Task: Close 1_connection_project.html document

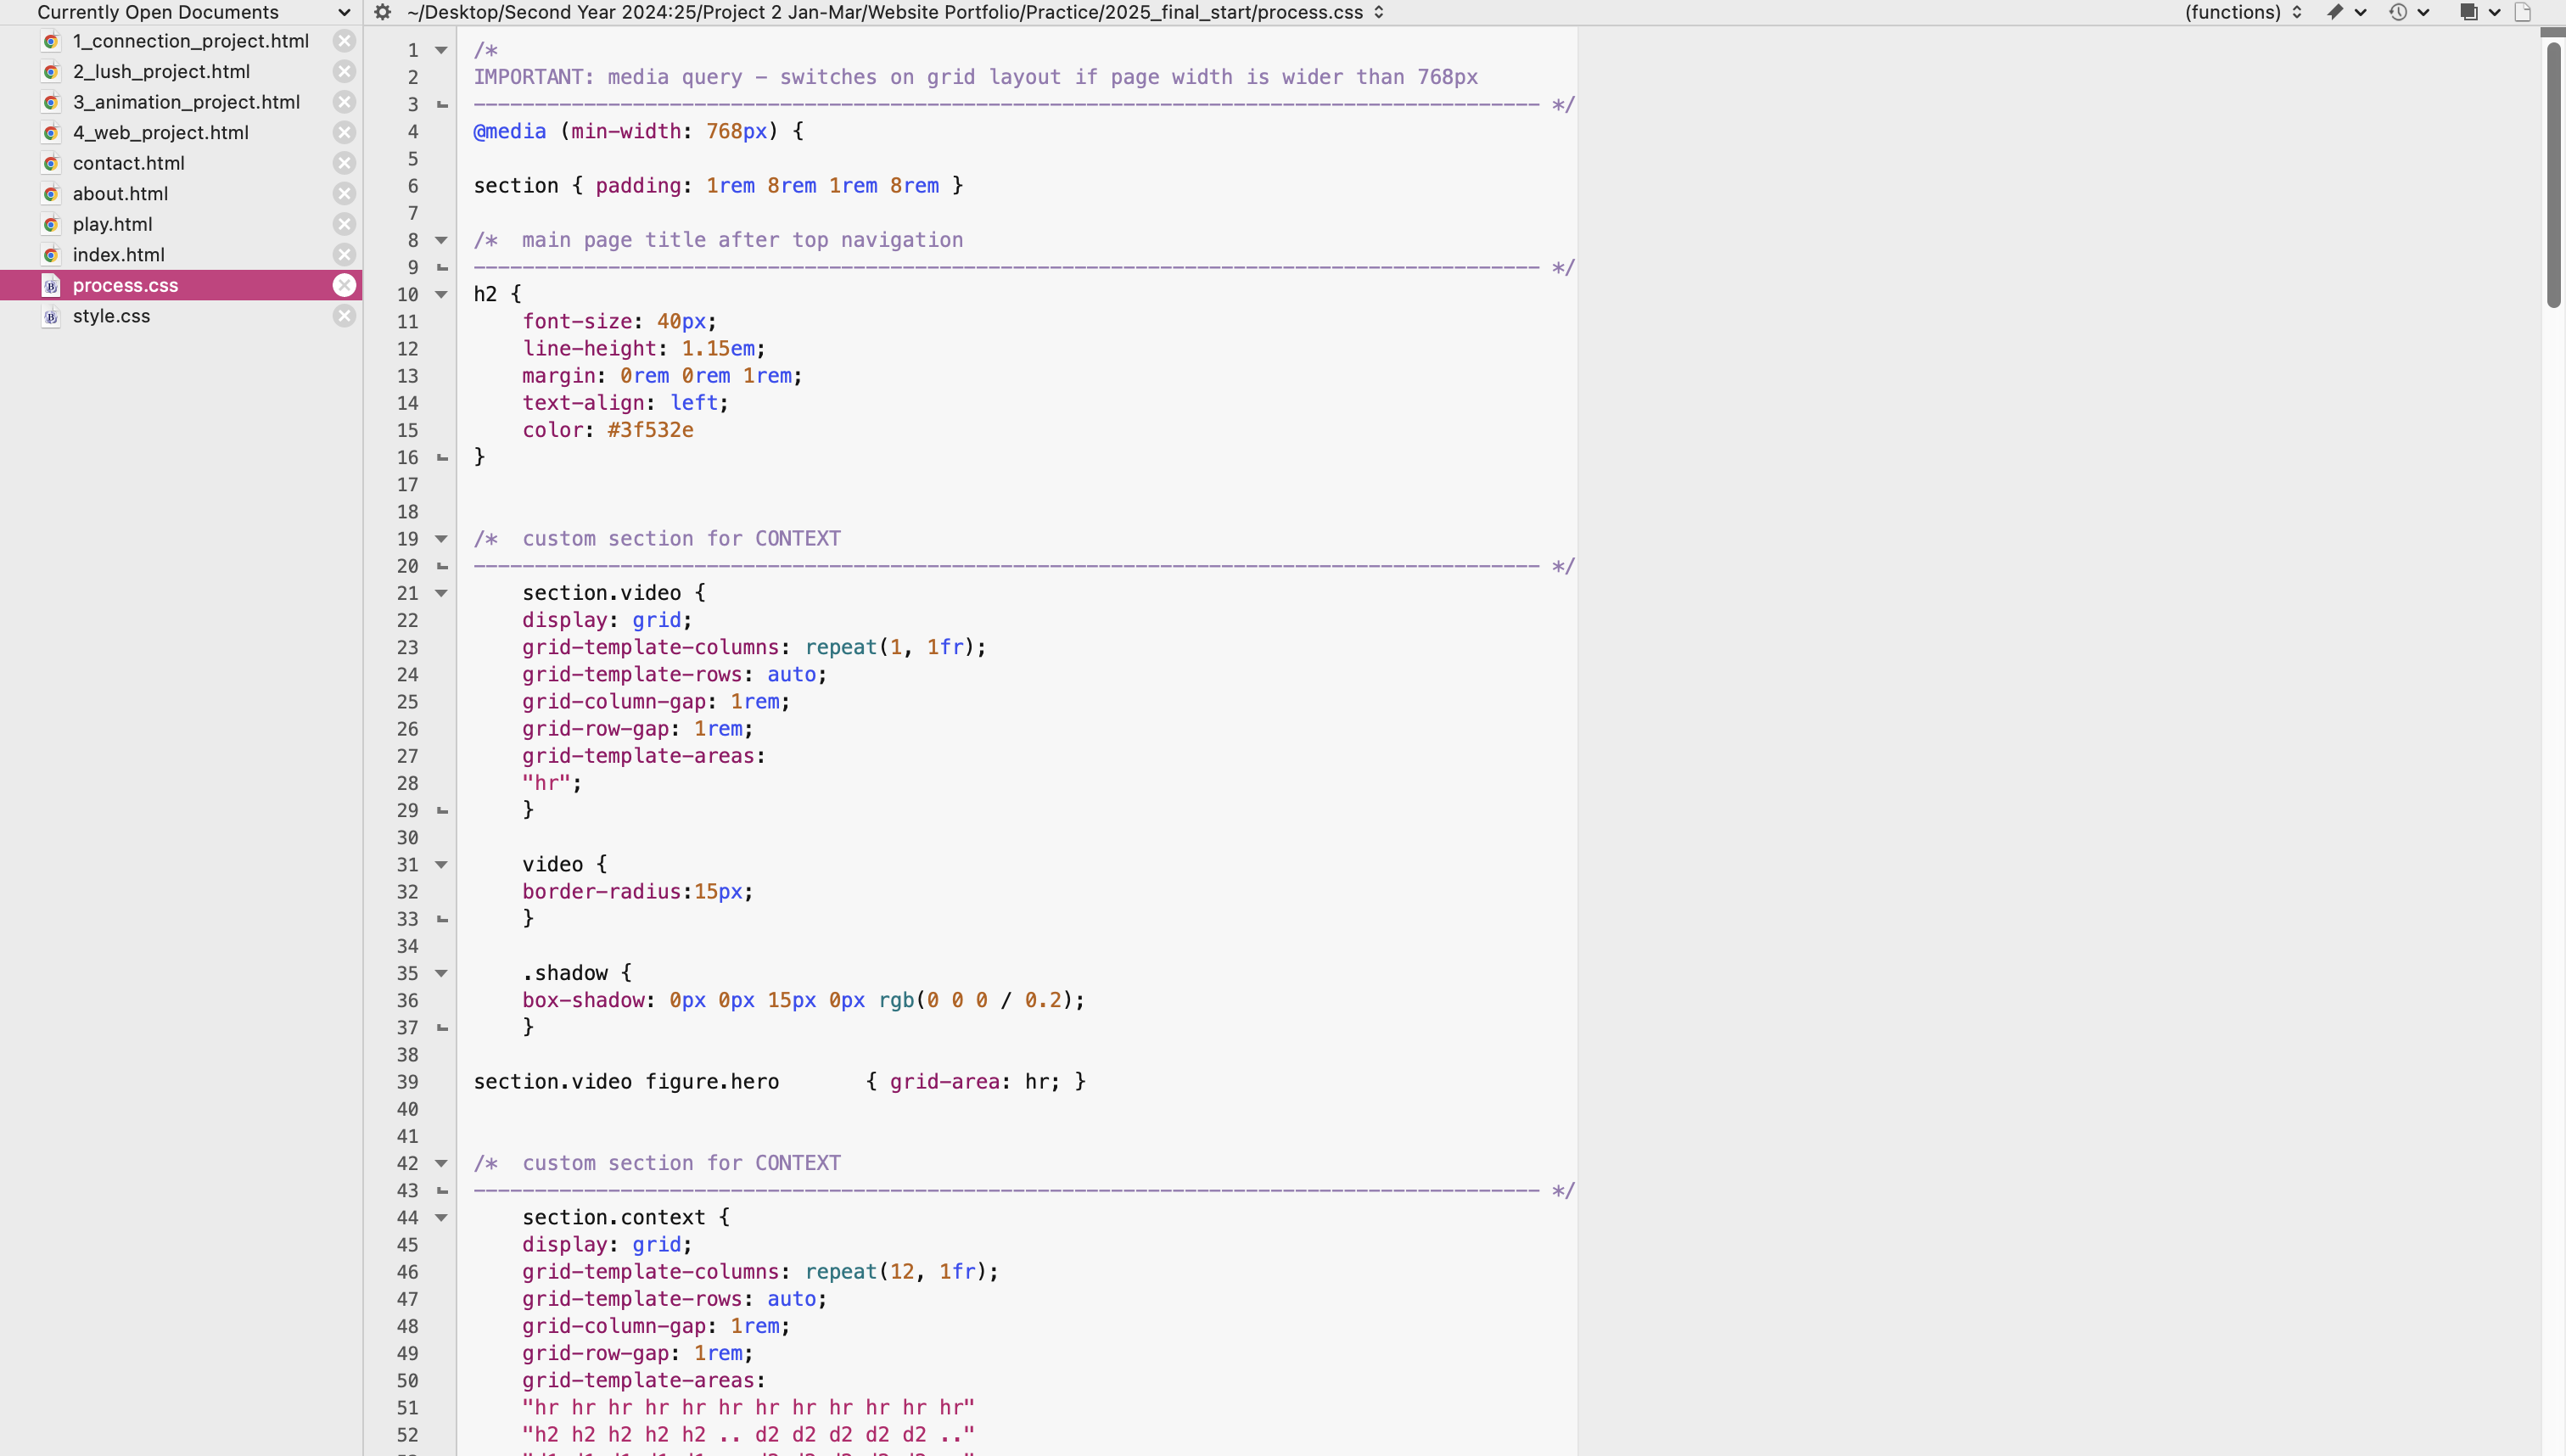Action: coord(344,41)
